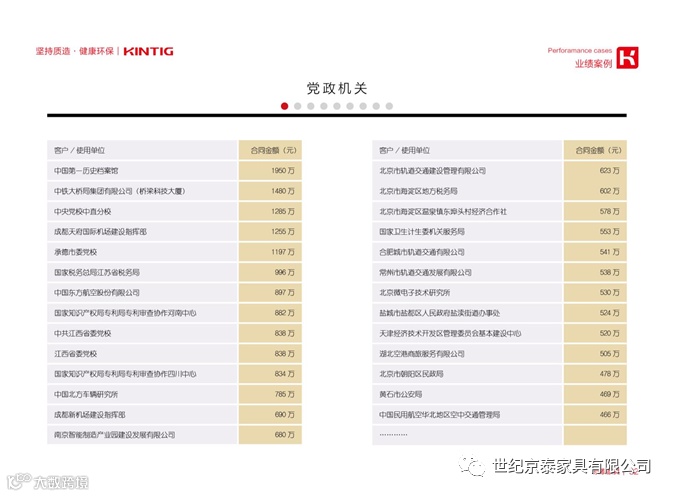The image size is (673, 496).
Task: Select the row 中央党校中直分校
Action: 174,211
